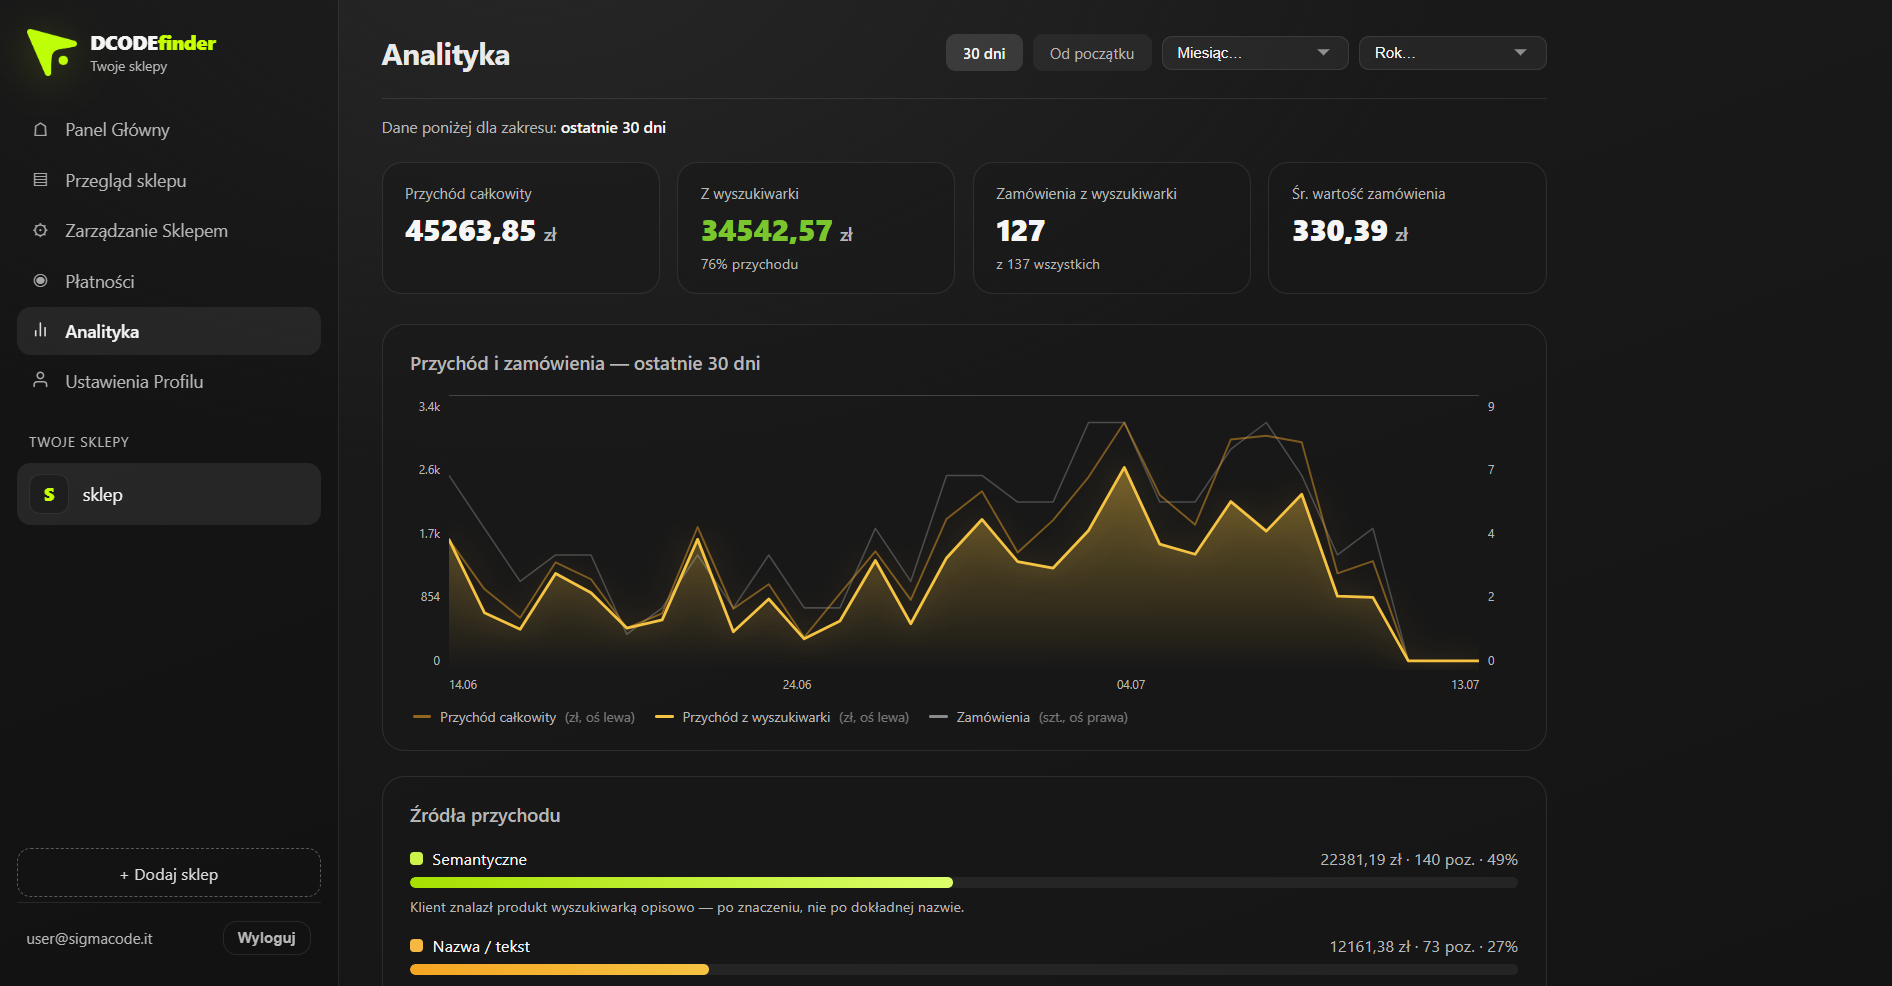Navigate to Płatności
The height and width of the screenshot is (986, 1892).
169,281
